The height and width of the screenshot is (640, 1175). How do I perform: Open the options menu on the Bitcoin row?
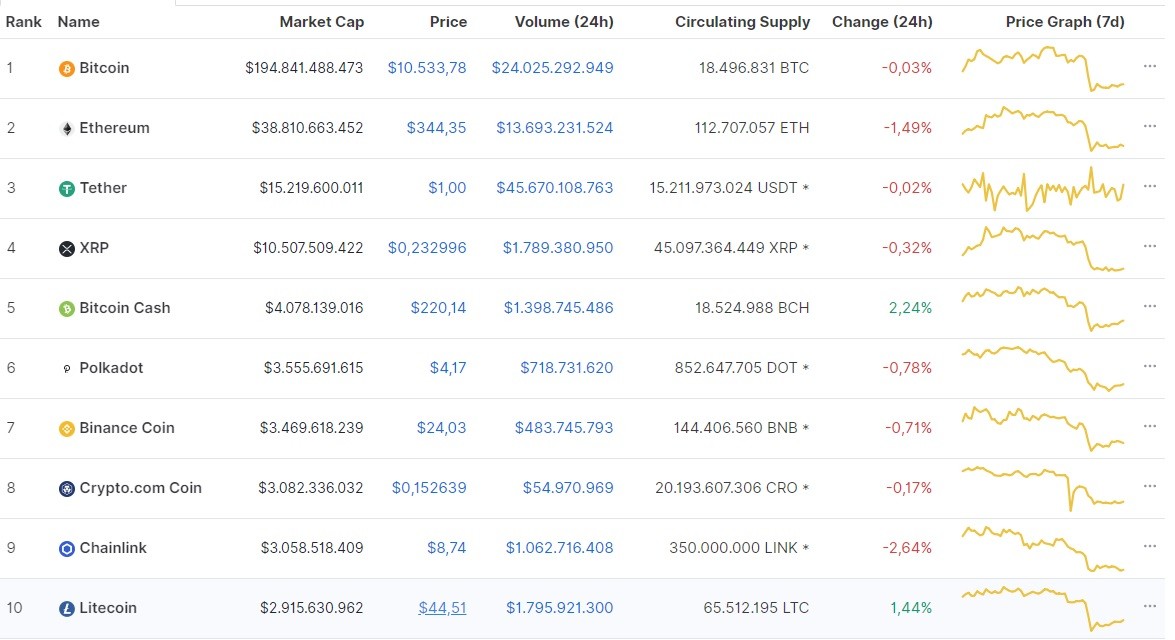[1151, 68]
